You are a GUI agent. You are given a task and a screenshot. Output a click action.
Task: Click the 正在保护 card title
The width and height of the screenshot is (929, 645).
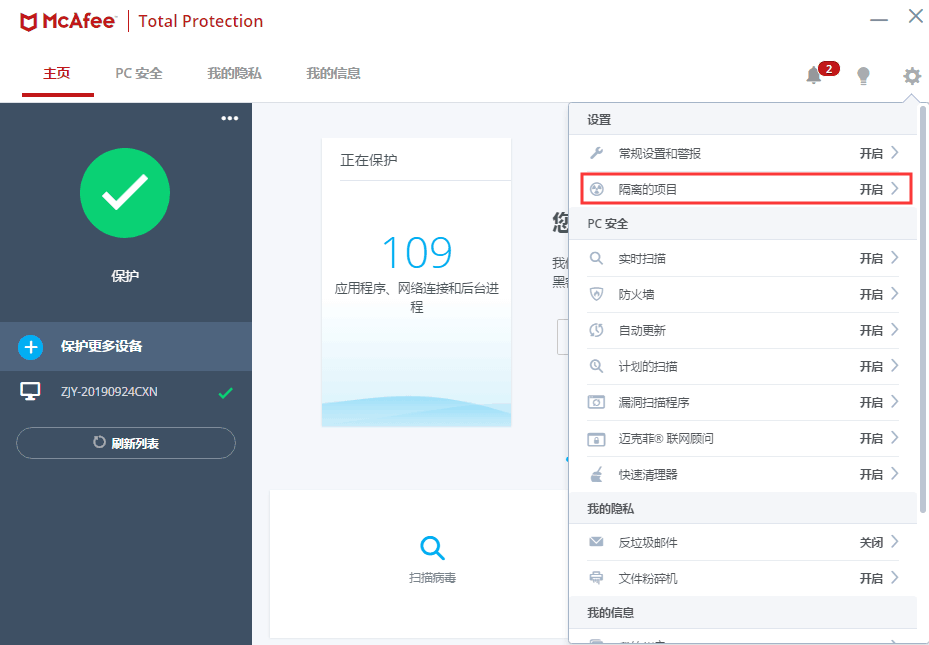[x=369, y=160]
